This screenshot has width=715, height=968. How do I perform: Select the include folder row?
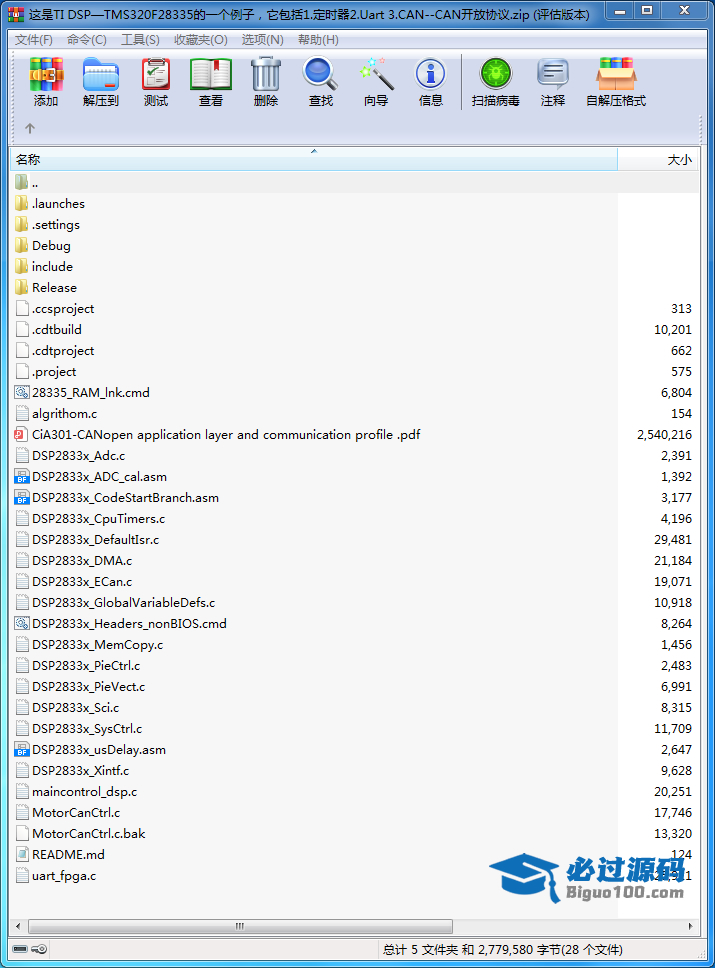click(355, 266)
